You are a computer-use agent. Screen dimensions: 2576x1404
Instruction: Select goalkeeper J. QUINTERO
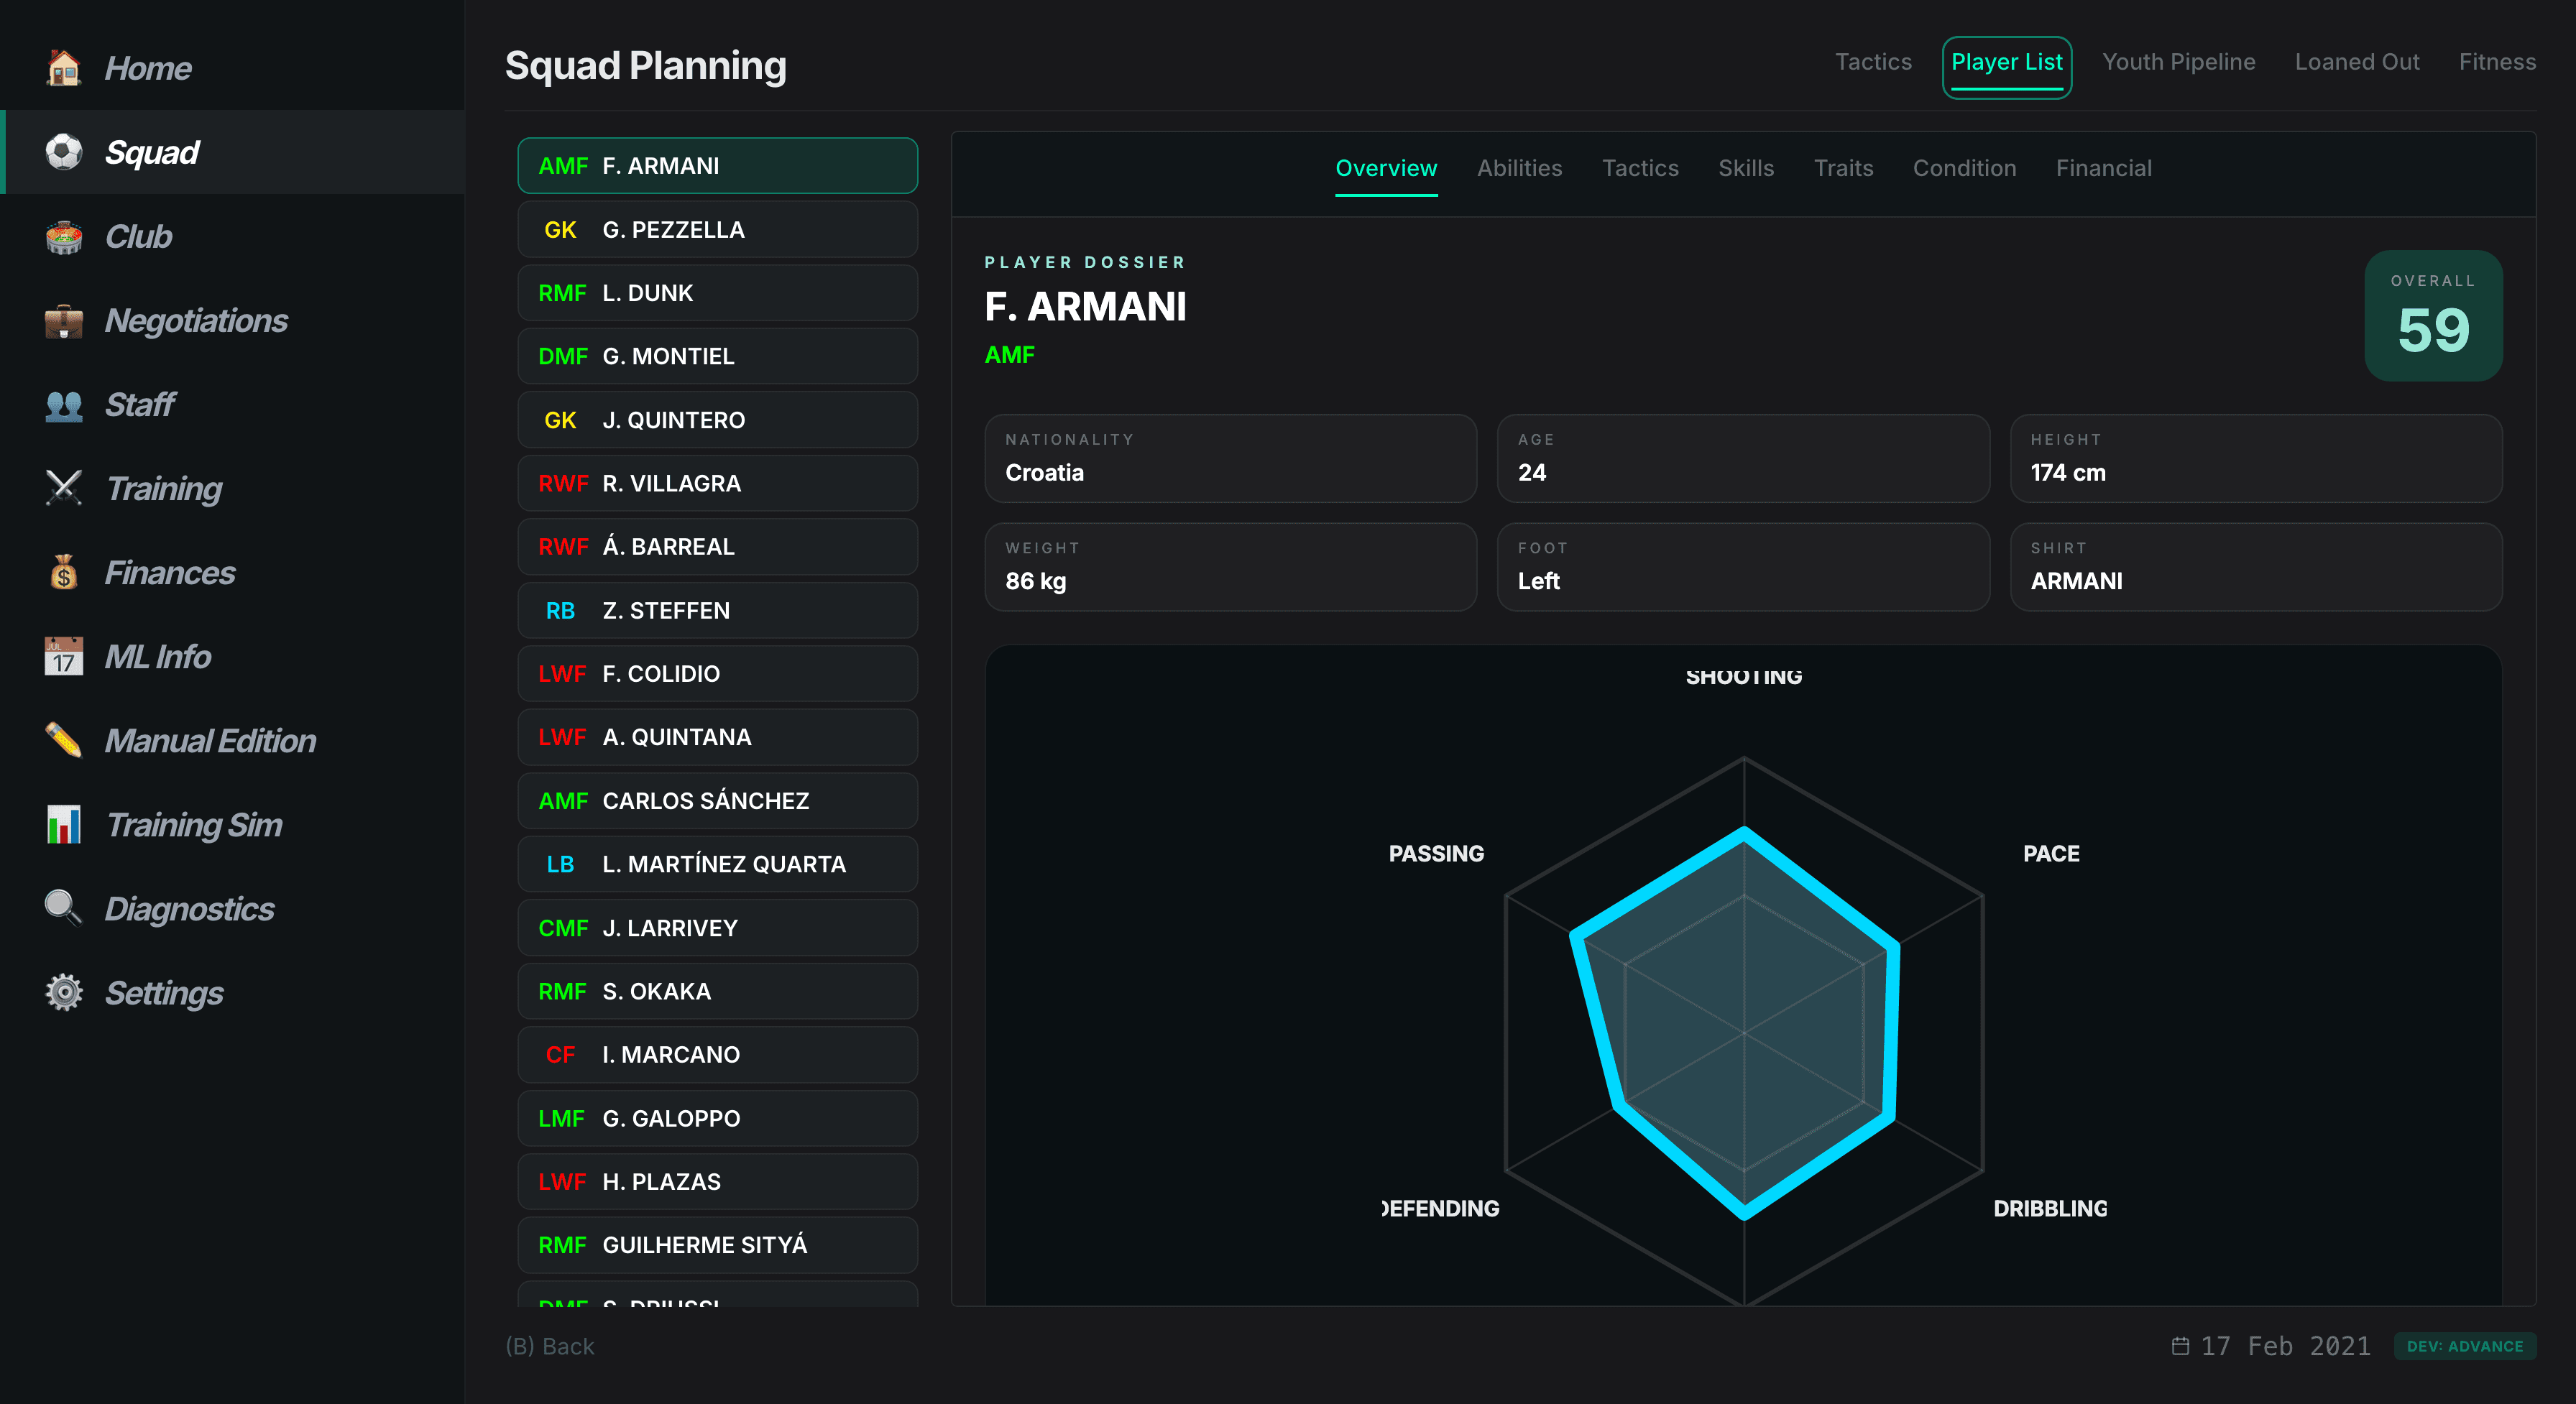pos(717,419)
